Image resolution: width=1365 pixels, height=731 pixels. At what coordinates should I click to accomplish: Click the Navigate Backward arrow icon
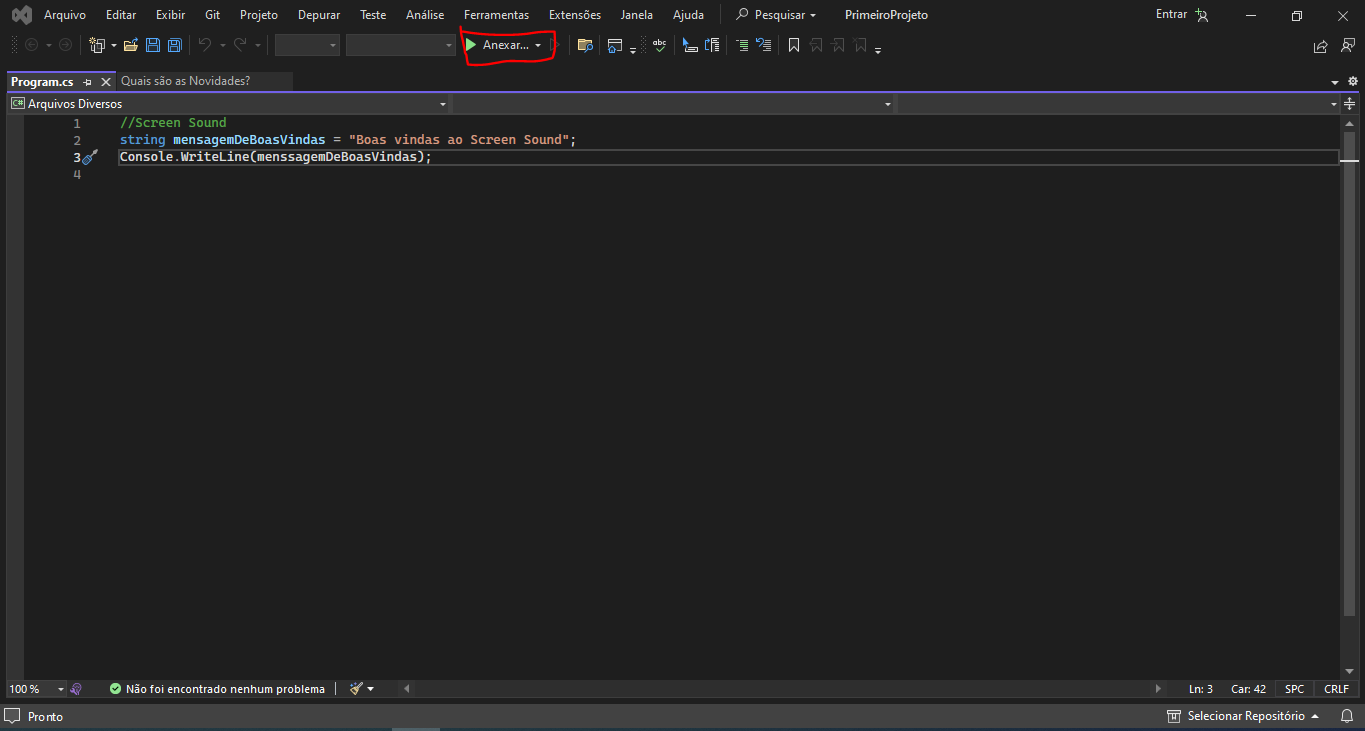click(31, 45)
